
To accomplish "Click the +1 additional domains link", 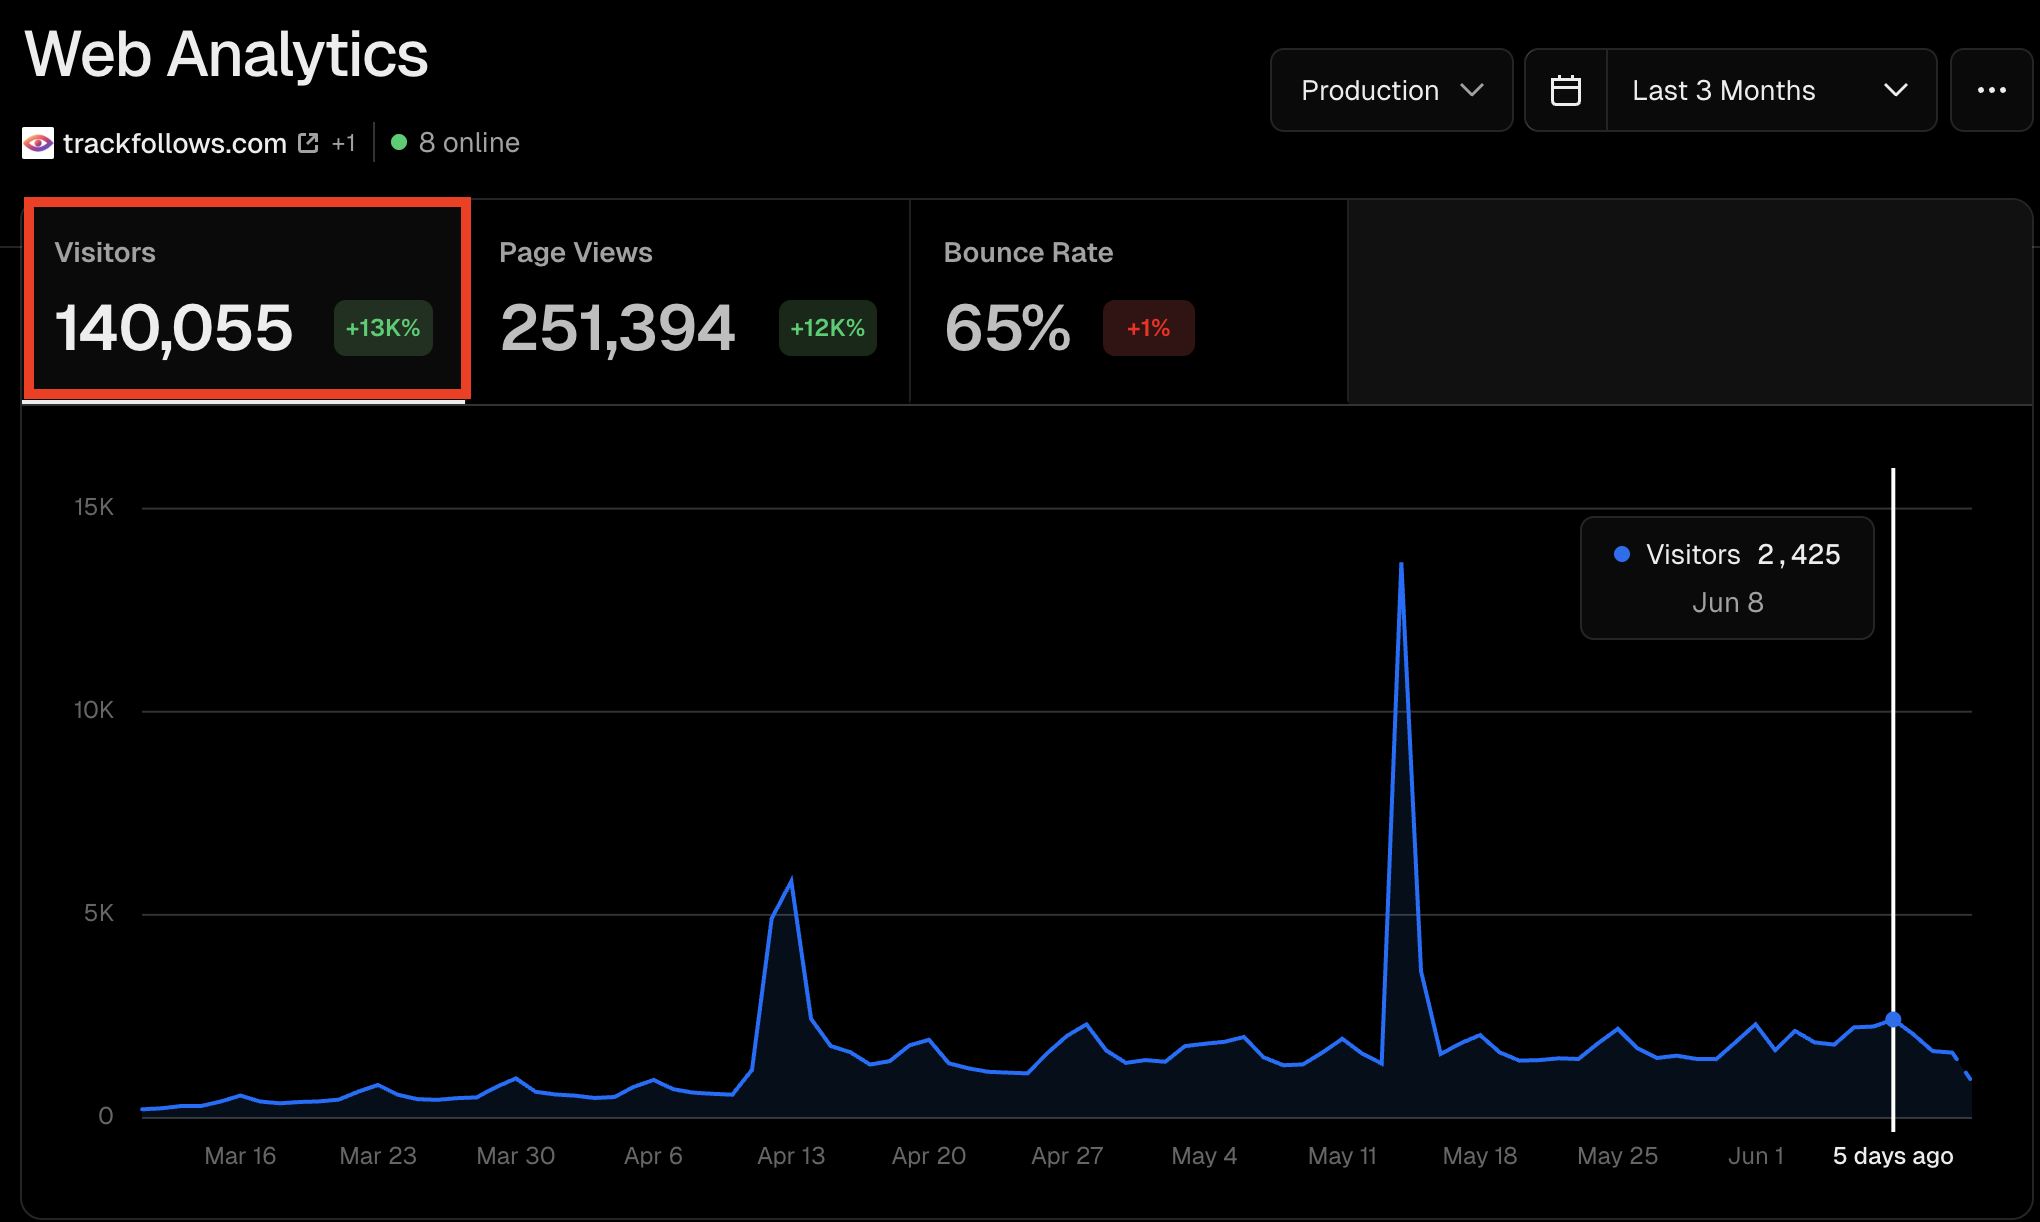I will [343, 143].
